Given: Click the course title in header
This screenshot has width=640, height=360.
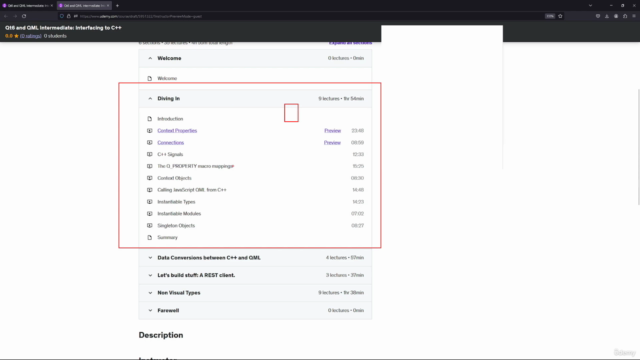Looking at the screenshot, I should (x=63, y=28).
